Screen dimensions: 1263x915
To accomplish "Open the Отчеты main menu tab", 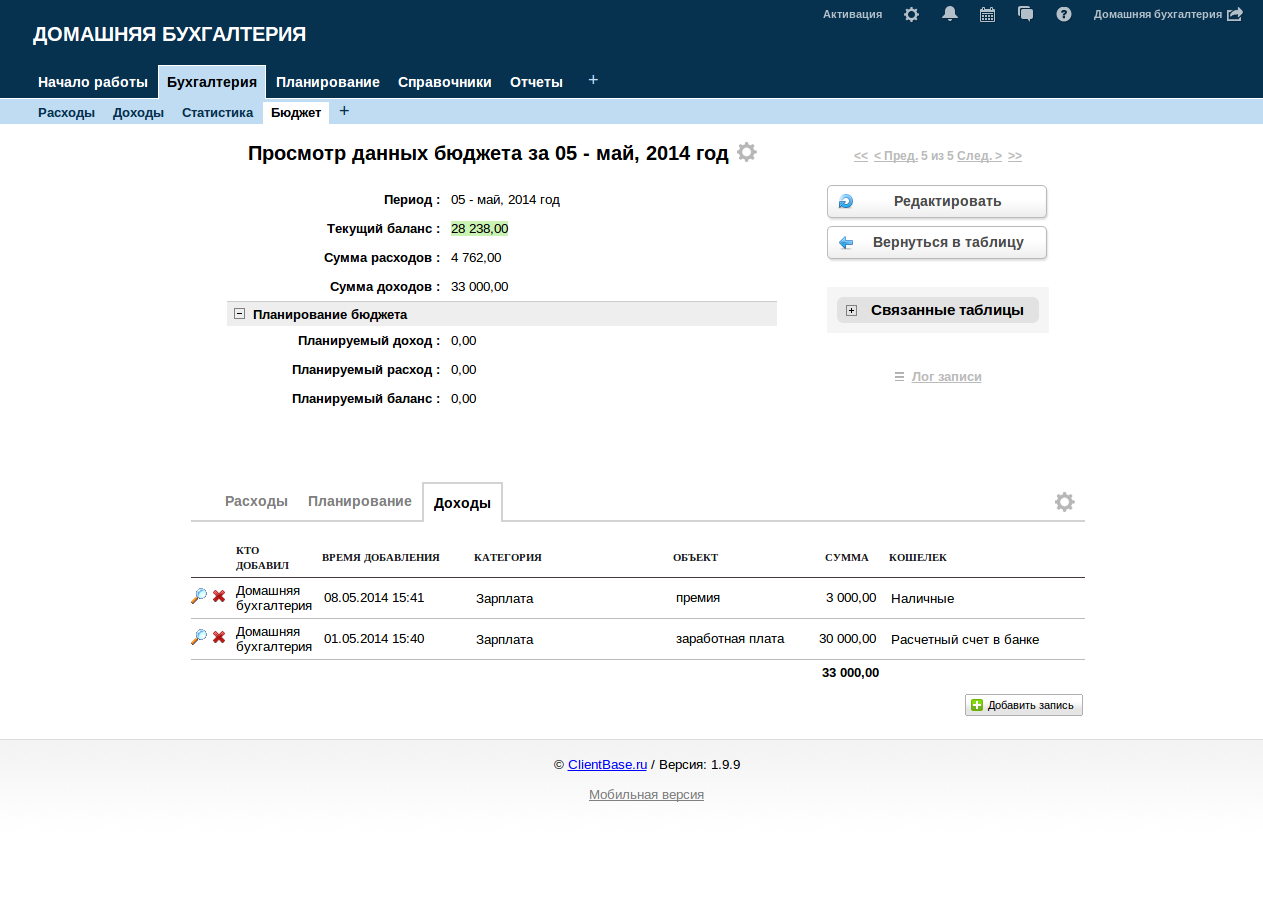I will click(536, 82).
